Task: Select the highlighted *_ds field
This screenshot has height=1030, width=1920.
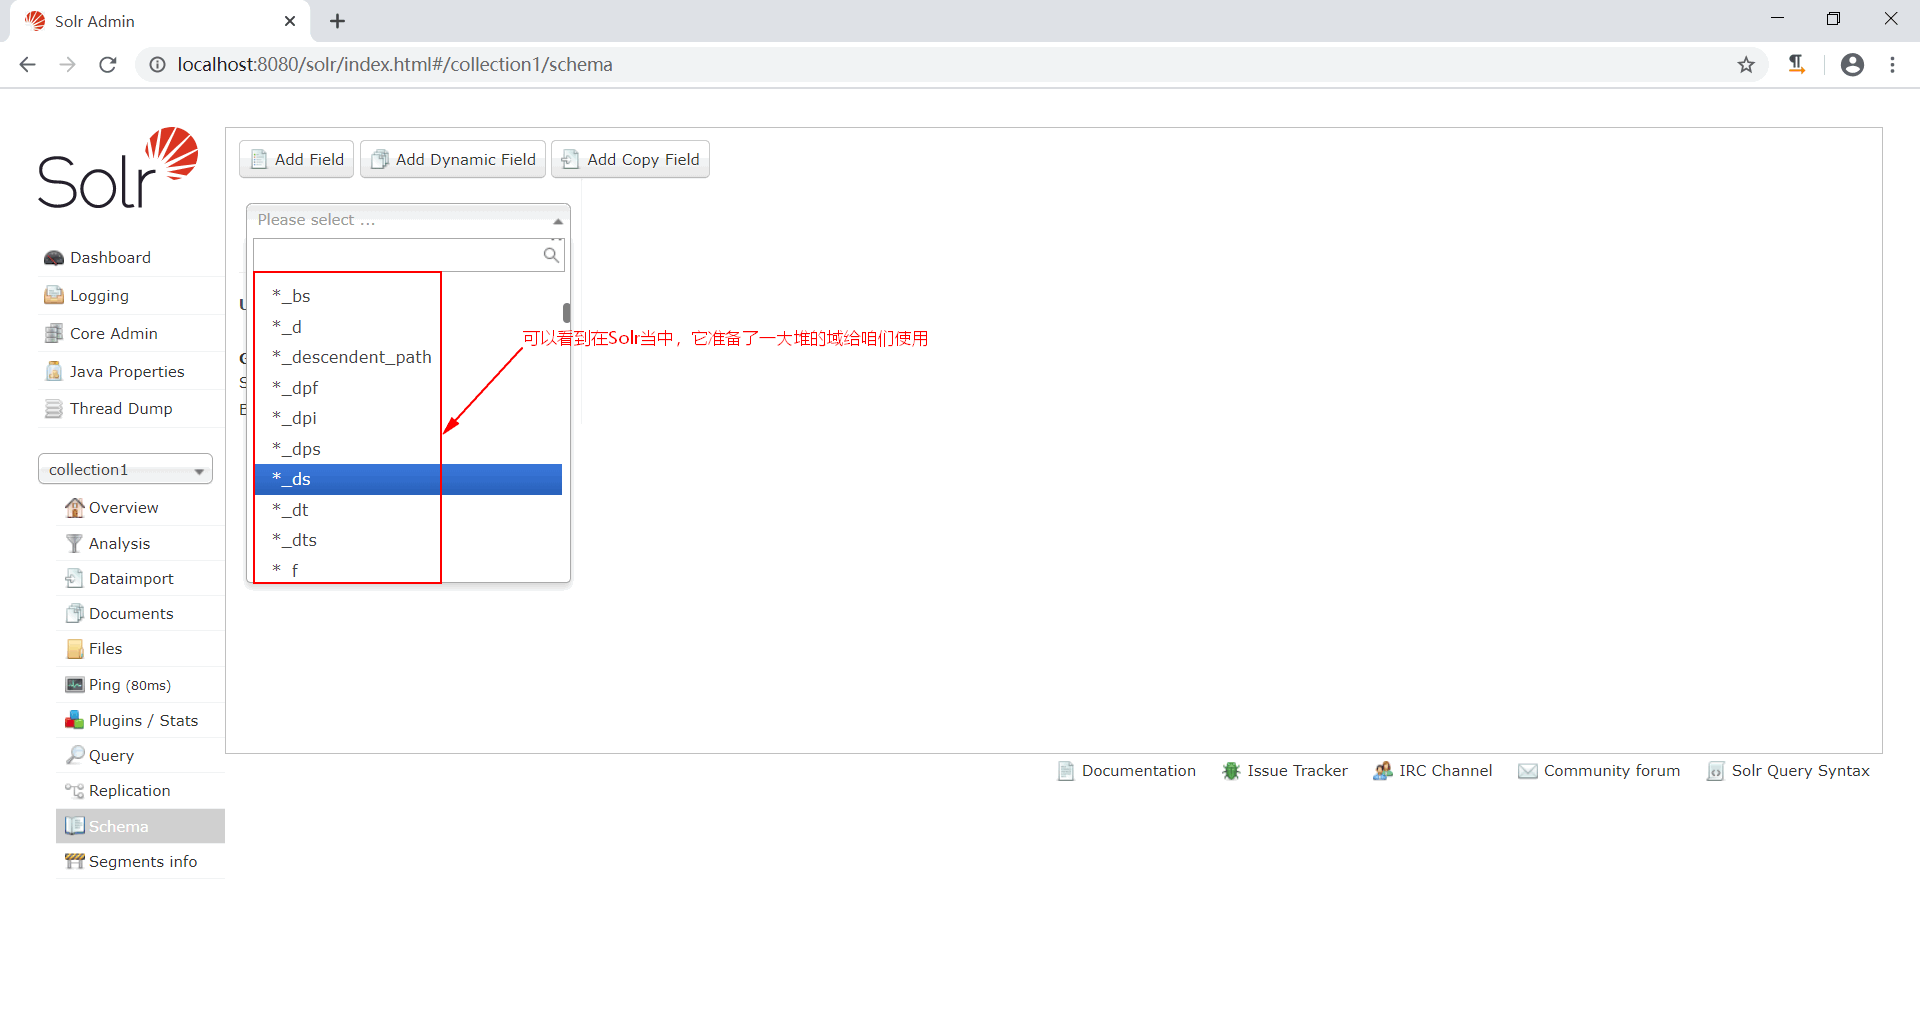Action: click(x=292, y=479)
